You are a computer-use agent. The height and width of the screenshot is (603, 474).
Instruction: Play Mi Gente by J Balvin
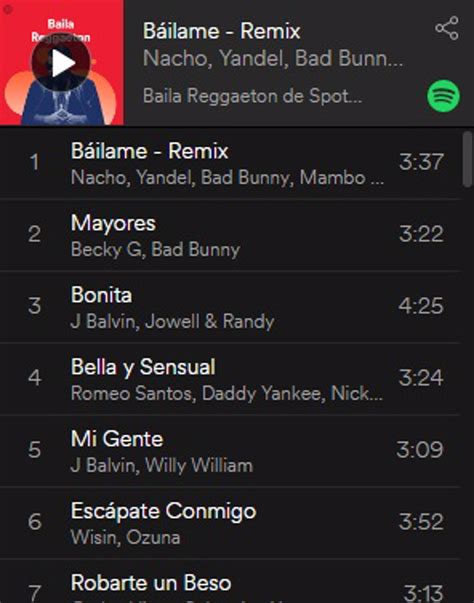point(231,451)
